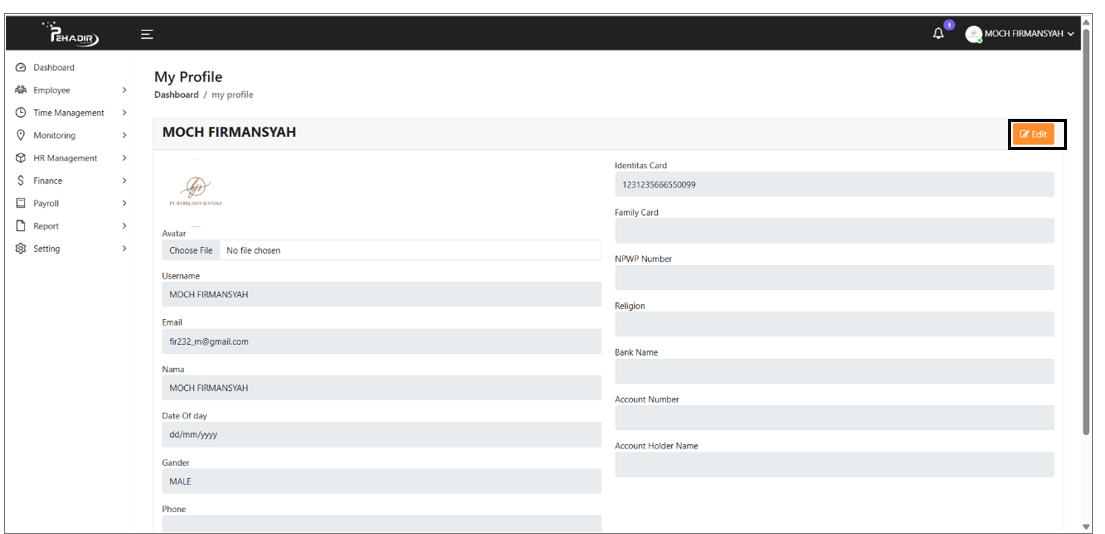The image size is (1105, 534).
Task: Click the NPWP Number field
Action: (834, 278)
